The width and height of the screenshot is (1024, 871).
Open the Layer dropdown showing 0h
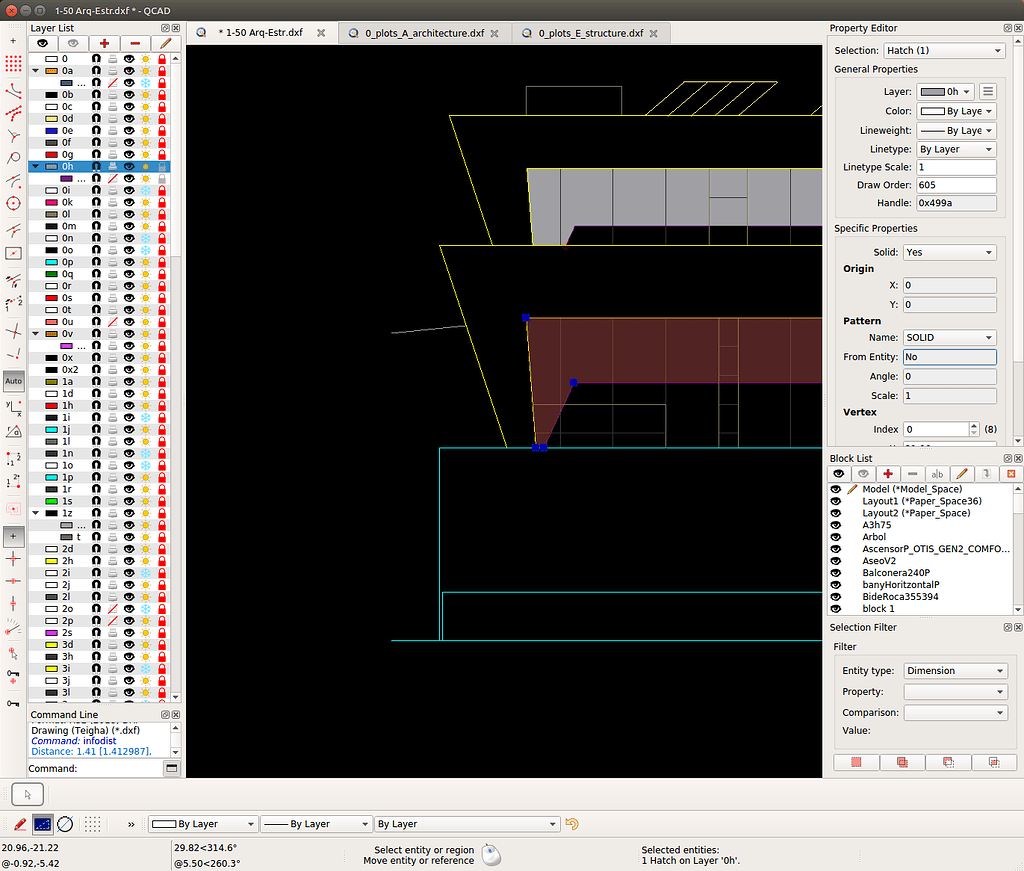tap(946, 91)
